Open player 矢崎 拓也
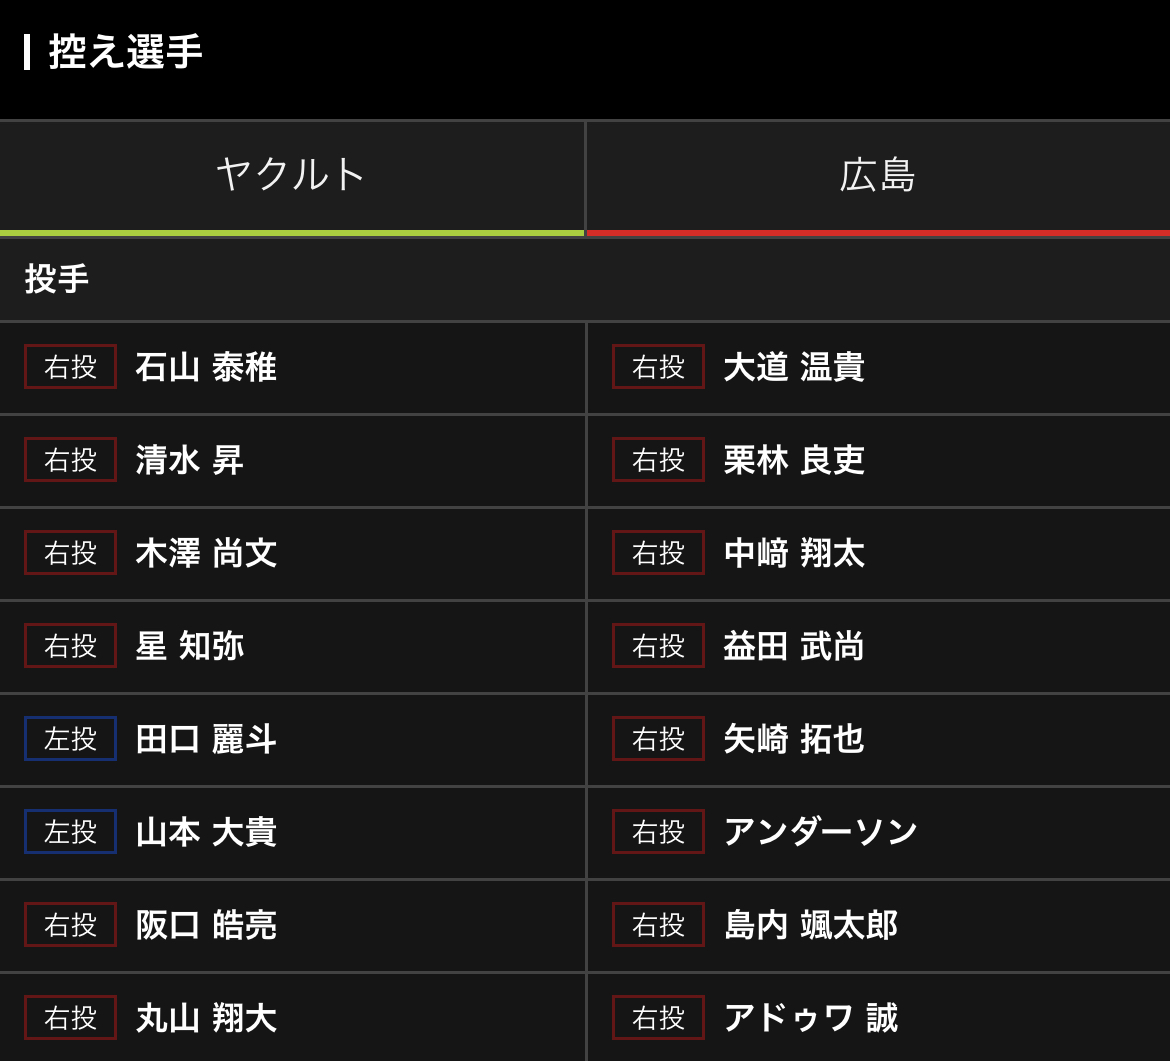 click(793, 739)
